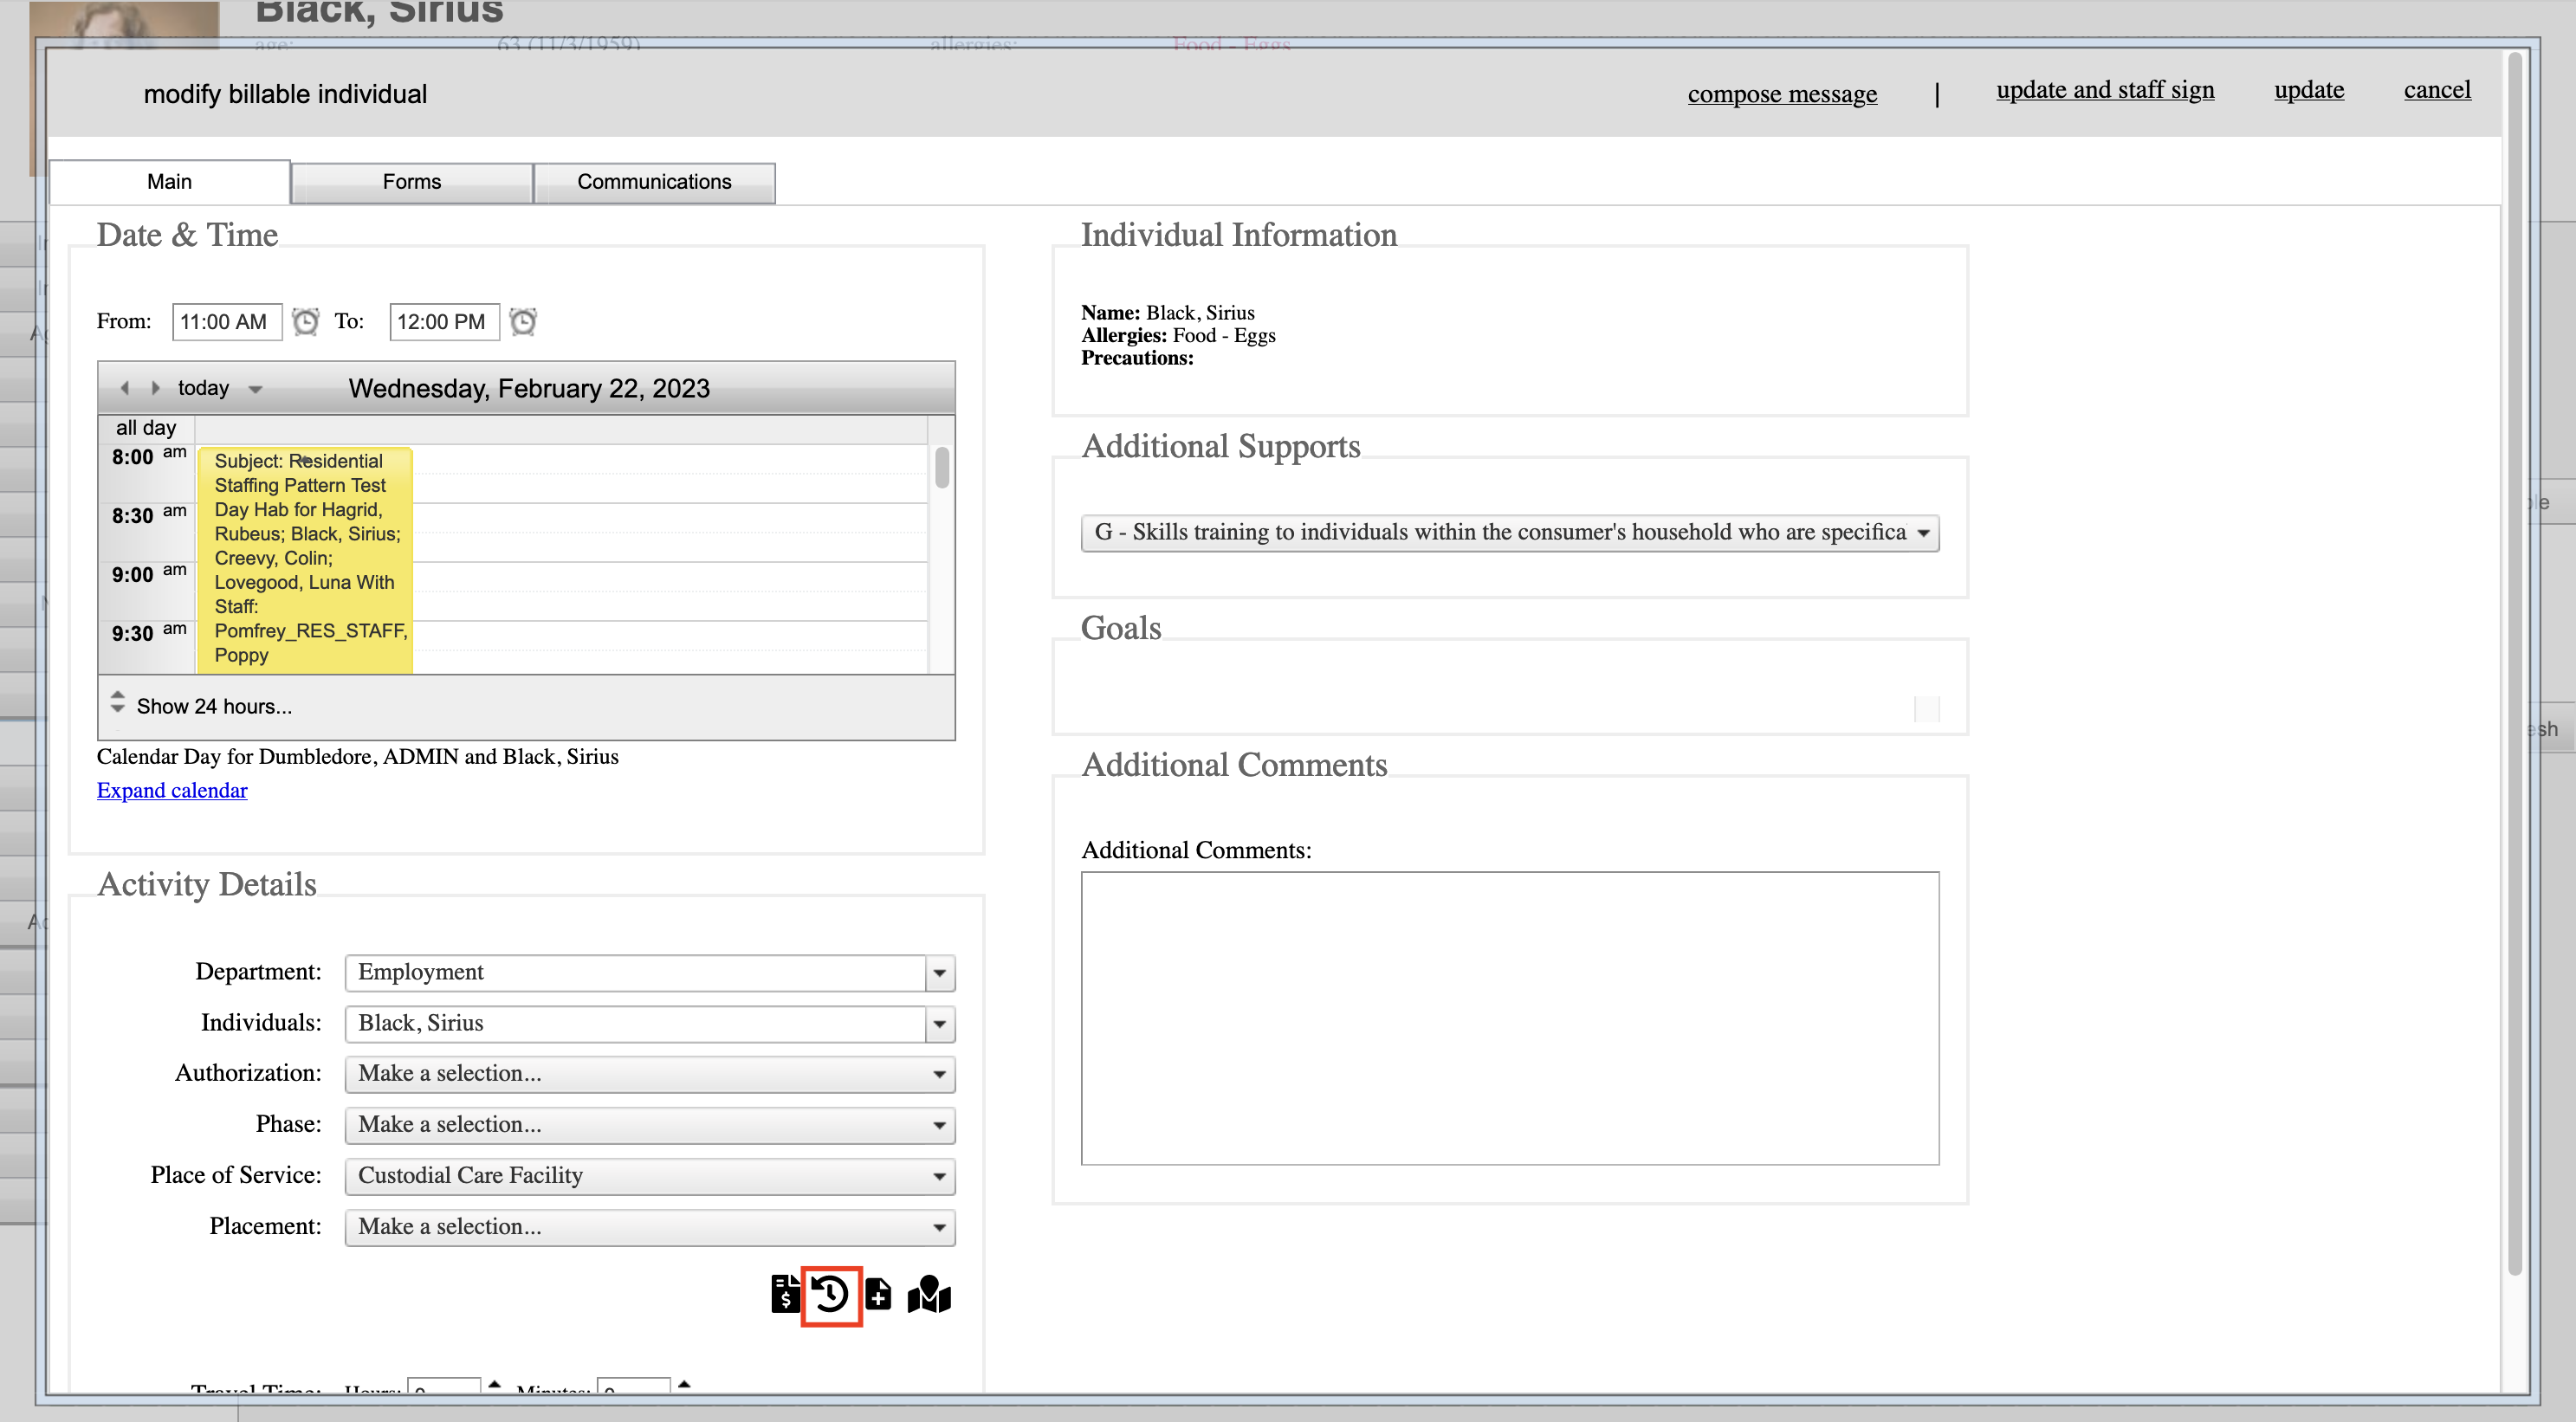Click the update link
This screenshot has height=1422, width=2576.
(2309, 90)
